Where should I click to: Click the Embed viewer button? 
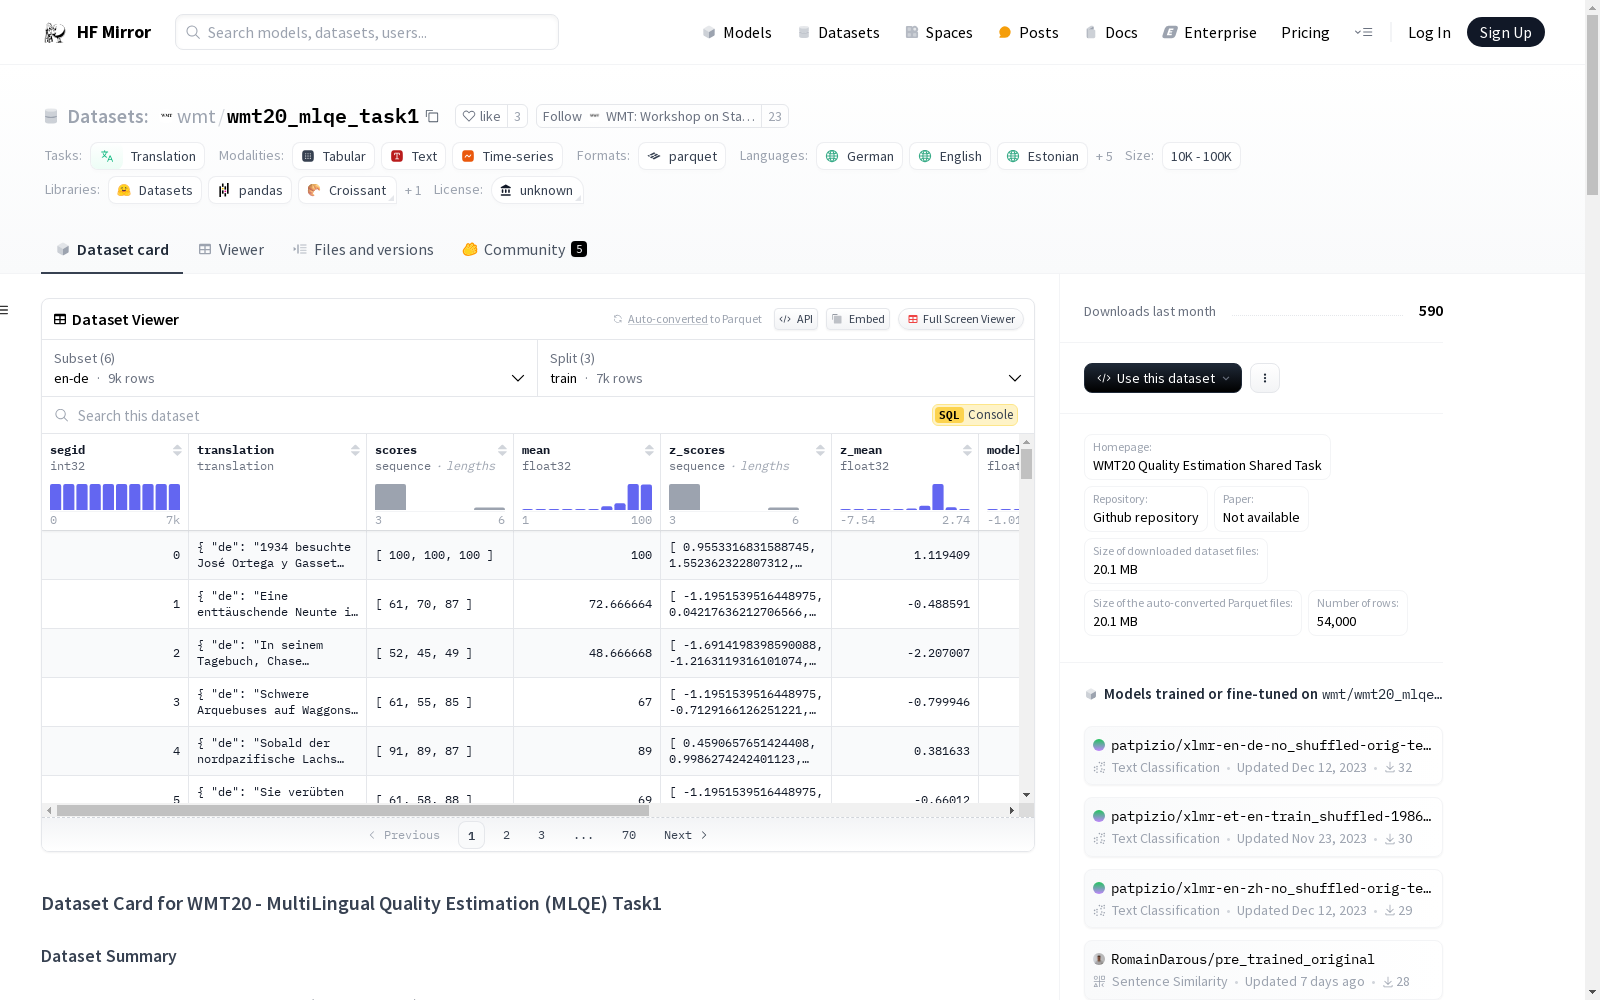pos(858,319)
